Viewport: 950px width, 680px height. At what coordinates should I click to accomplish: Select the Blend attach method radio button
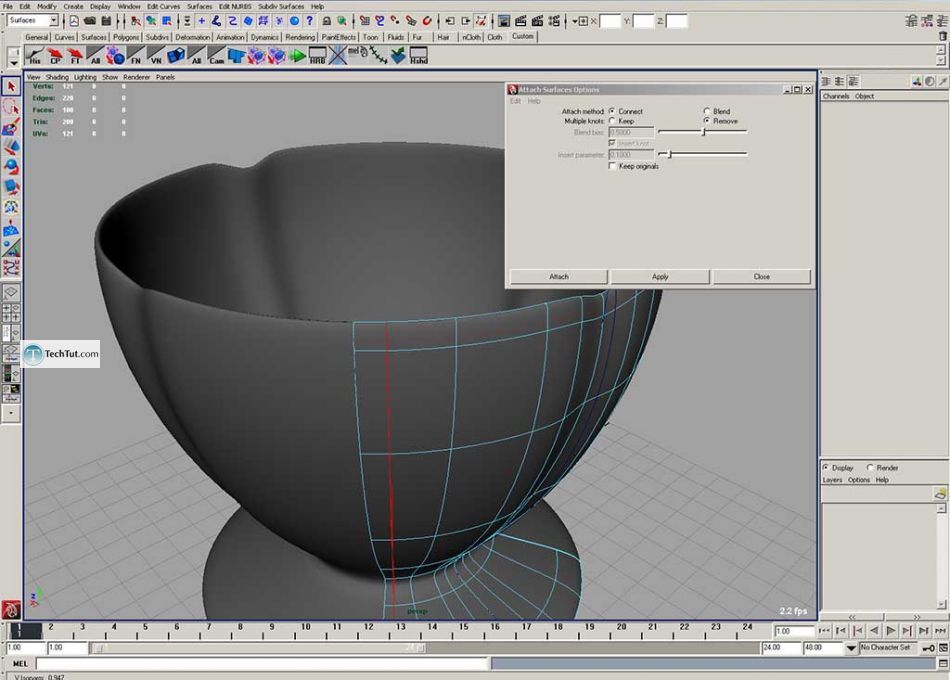[707, 111]
